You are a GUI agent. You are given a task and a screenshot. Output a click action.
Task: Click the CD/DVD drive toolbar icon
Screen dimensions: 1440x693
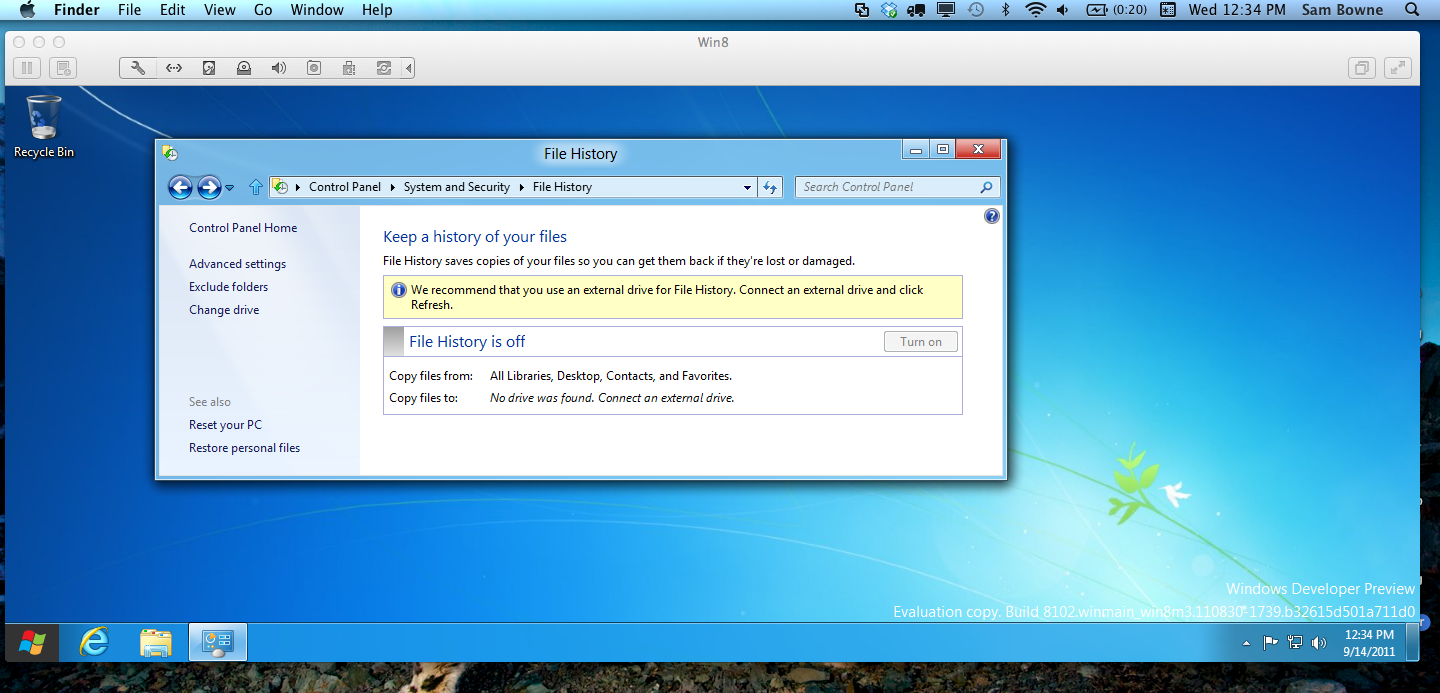(x=244, y=68)
